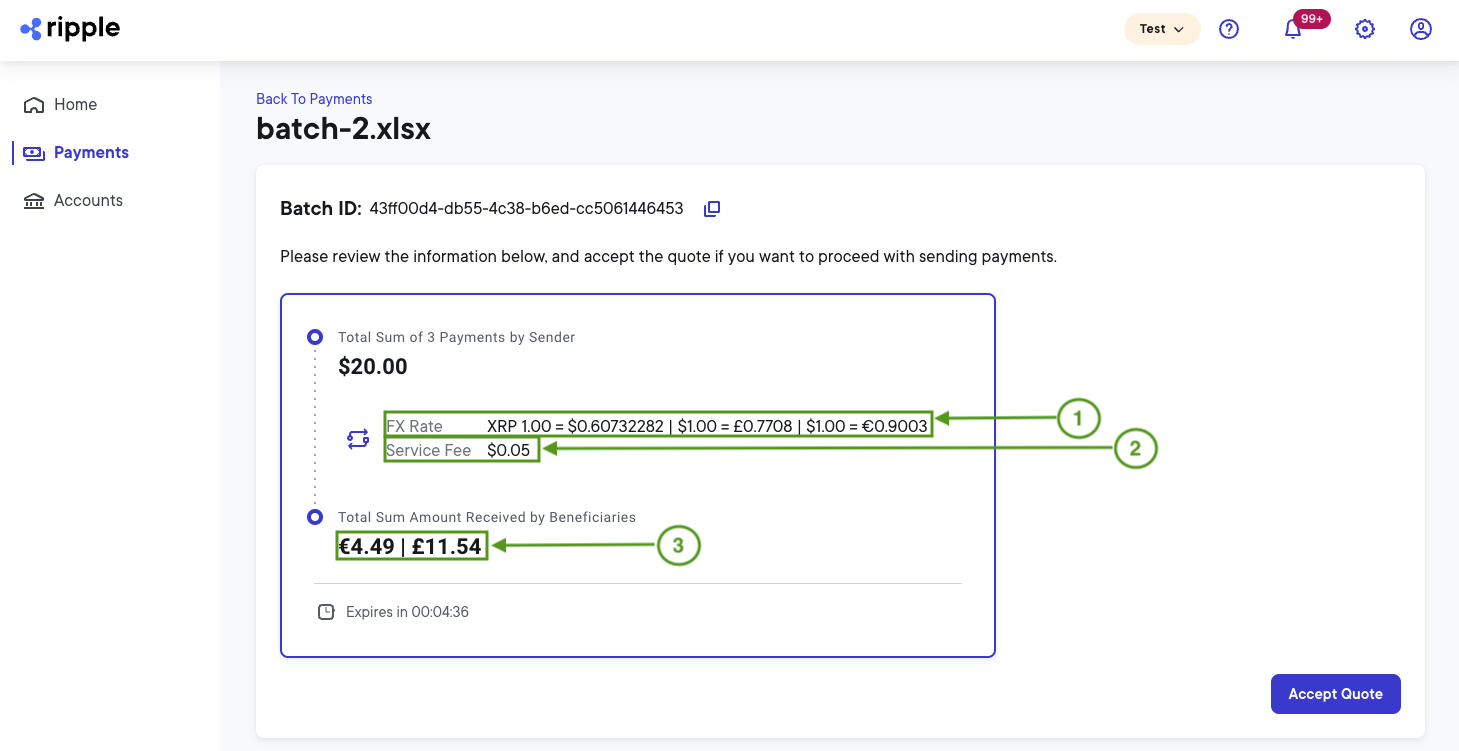The image size is (1459, 751).
Task: Copy the Batch ID using the copy icon
Action: click(x=711, y=208)
